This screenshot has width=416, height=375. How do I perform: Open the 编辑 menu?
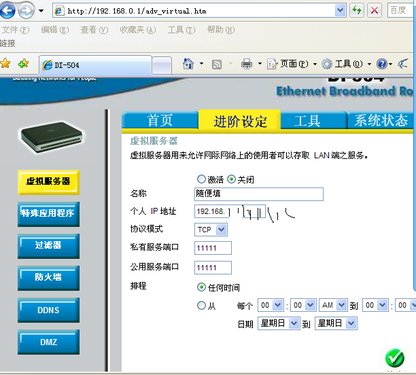(x=55, y=30)
